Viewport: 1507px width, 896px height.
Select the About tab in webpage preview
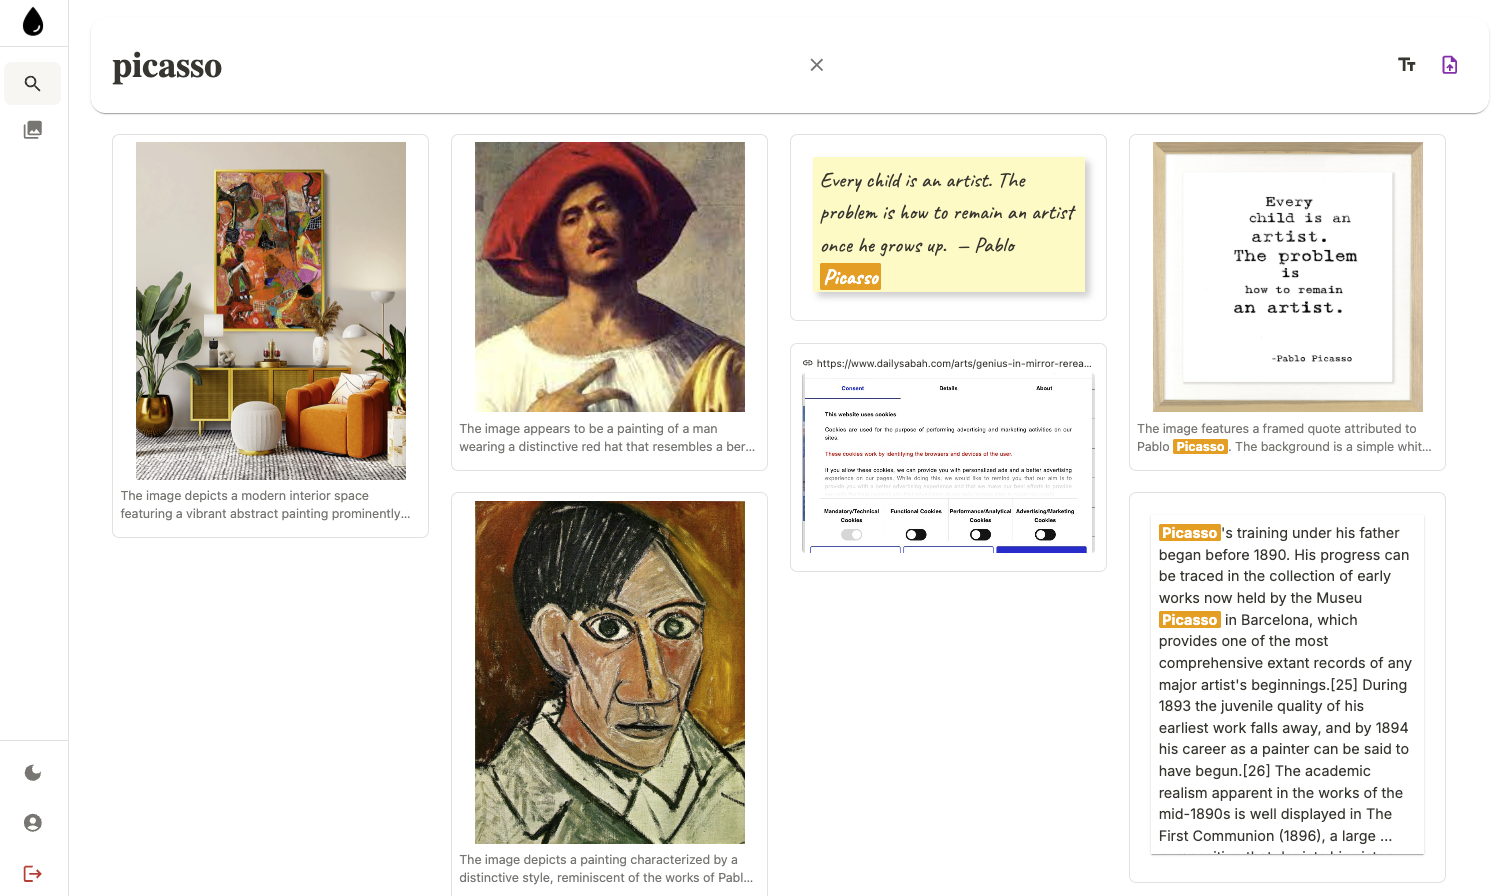click(1044, 388)
